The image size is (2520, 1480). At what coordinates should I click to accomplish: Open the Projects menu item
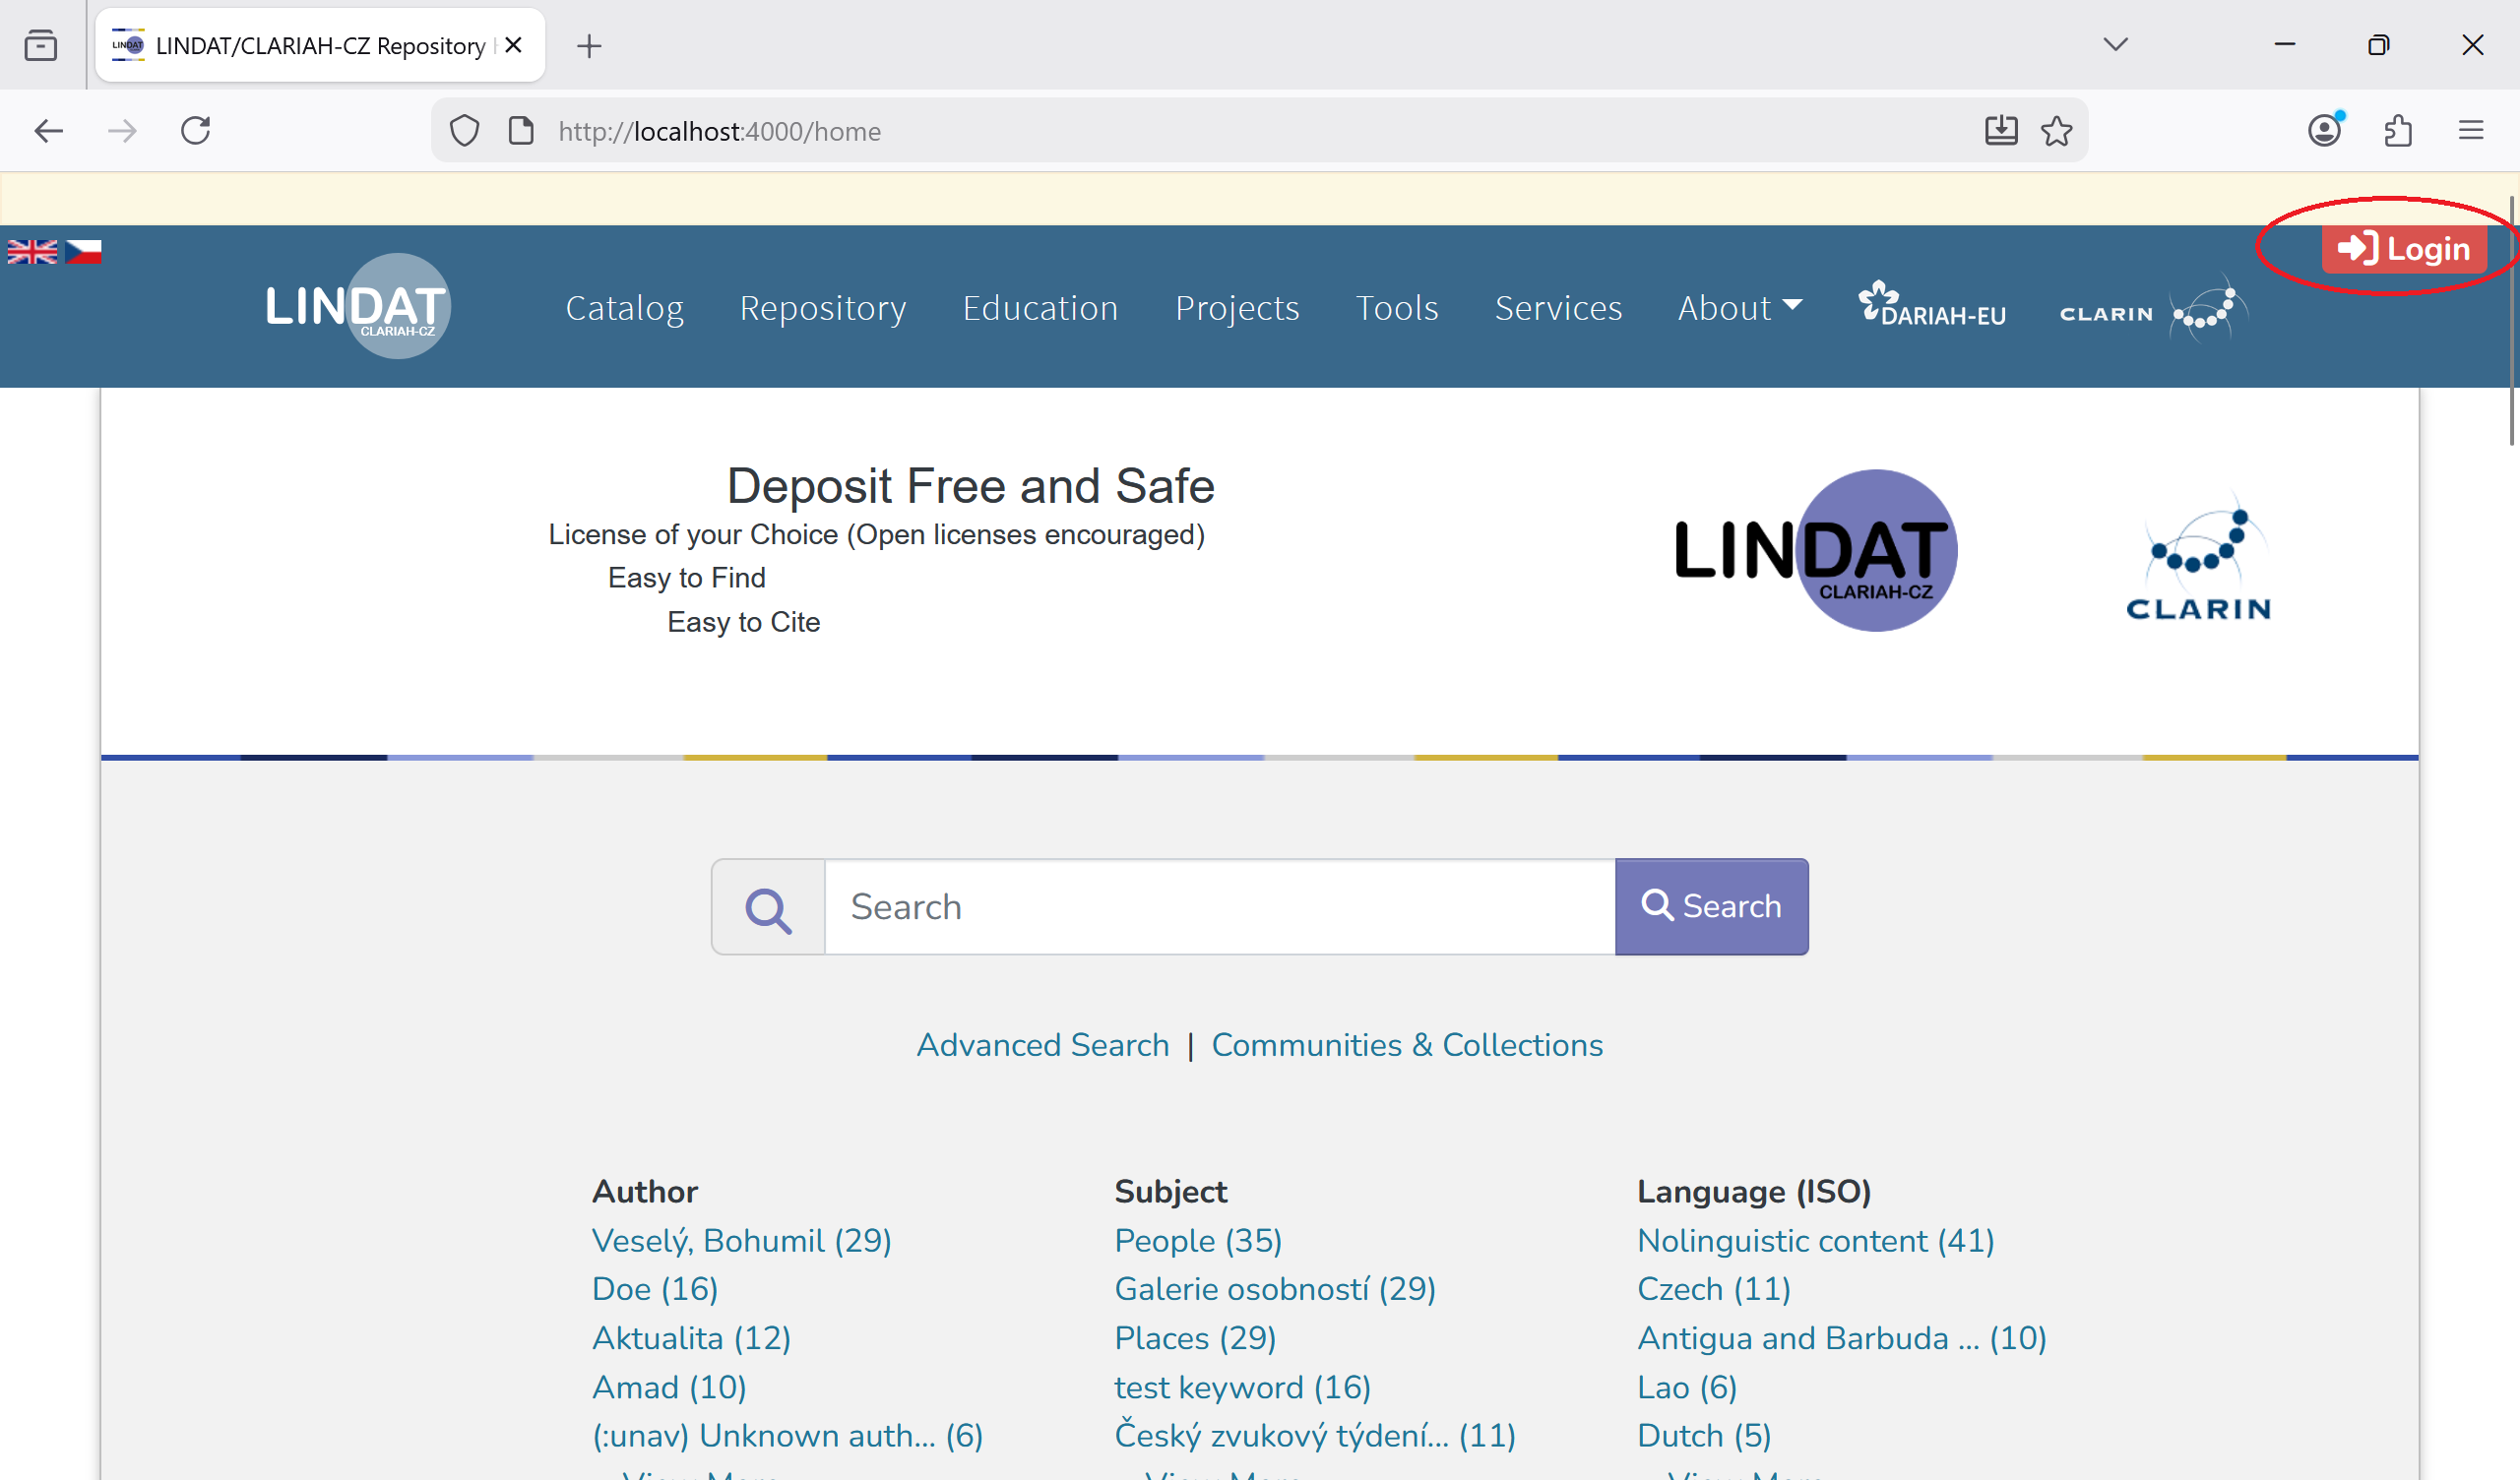[1237, 308]
